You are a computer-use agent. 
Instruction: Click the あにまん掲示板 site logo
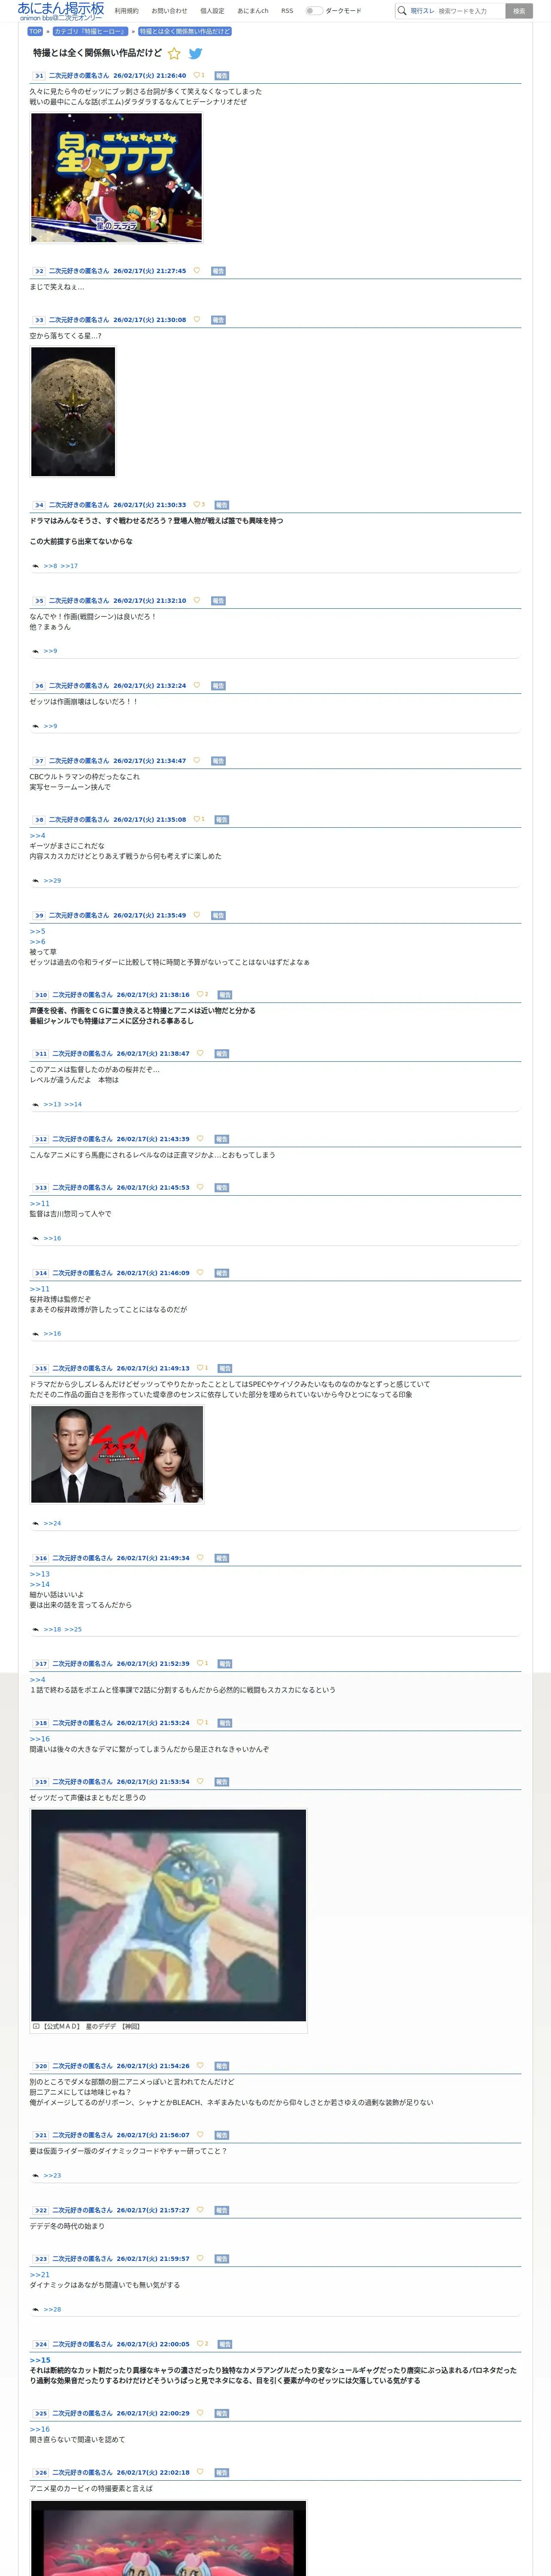tap(60, 11)
